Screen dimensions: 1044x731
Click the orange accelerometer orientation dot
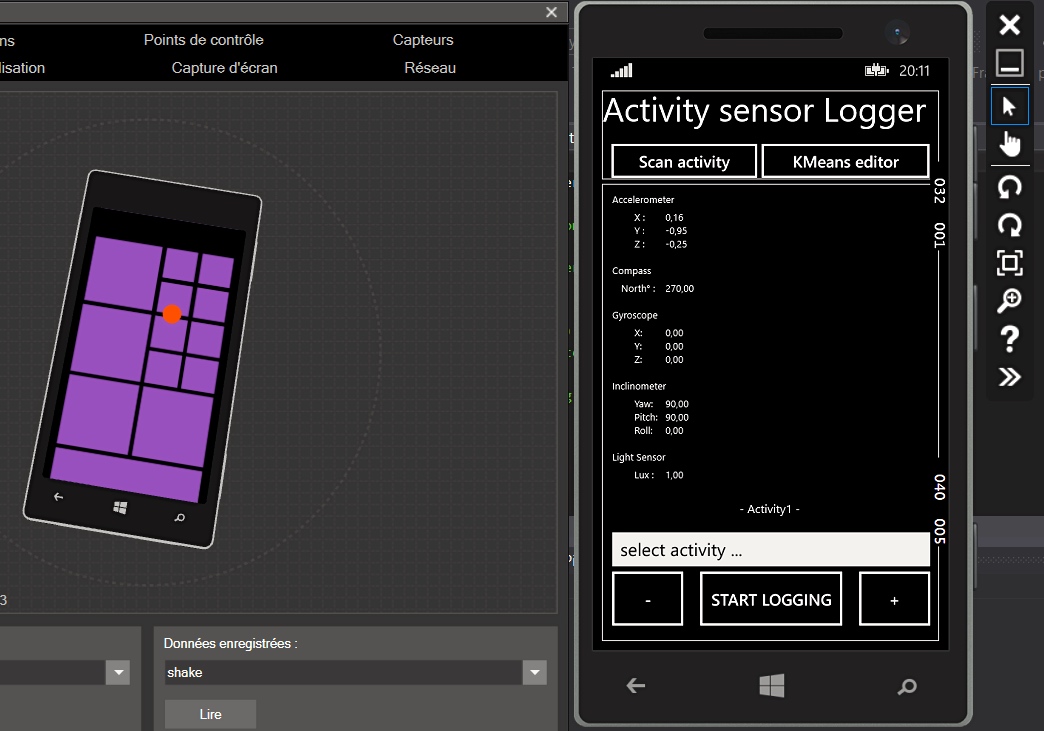[172, 314]
